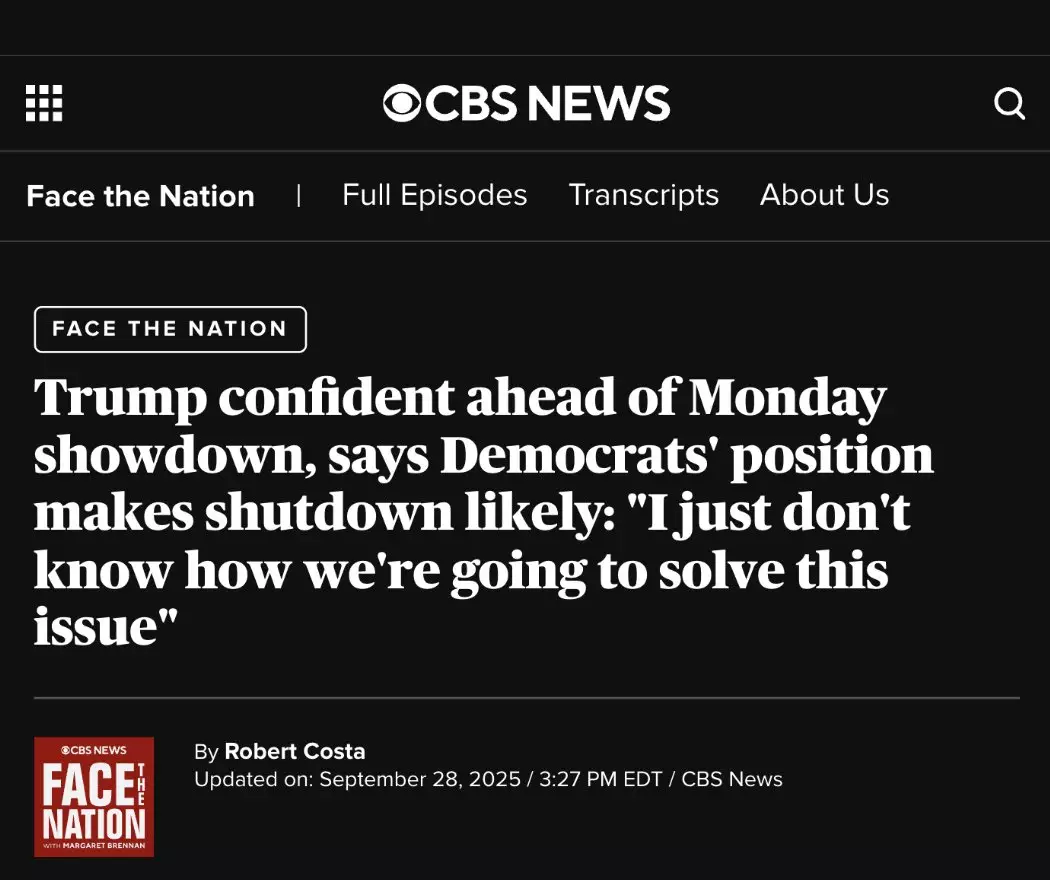Click the CBS eye logo
This screenshot has height=880, width=1050.
[x=402, y=103]
